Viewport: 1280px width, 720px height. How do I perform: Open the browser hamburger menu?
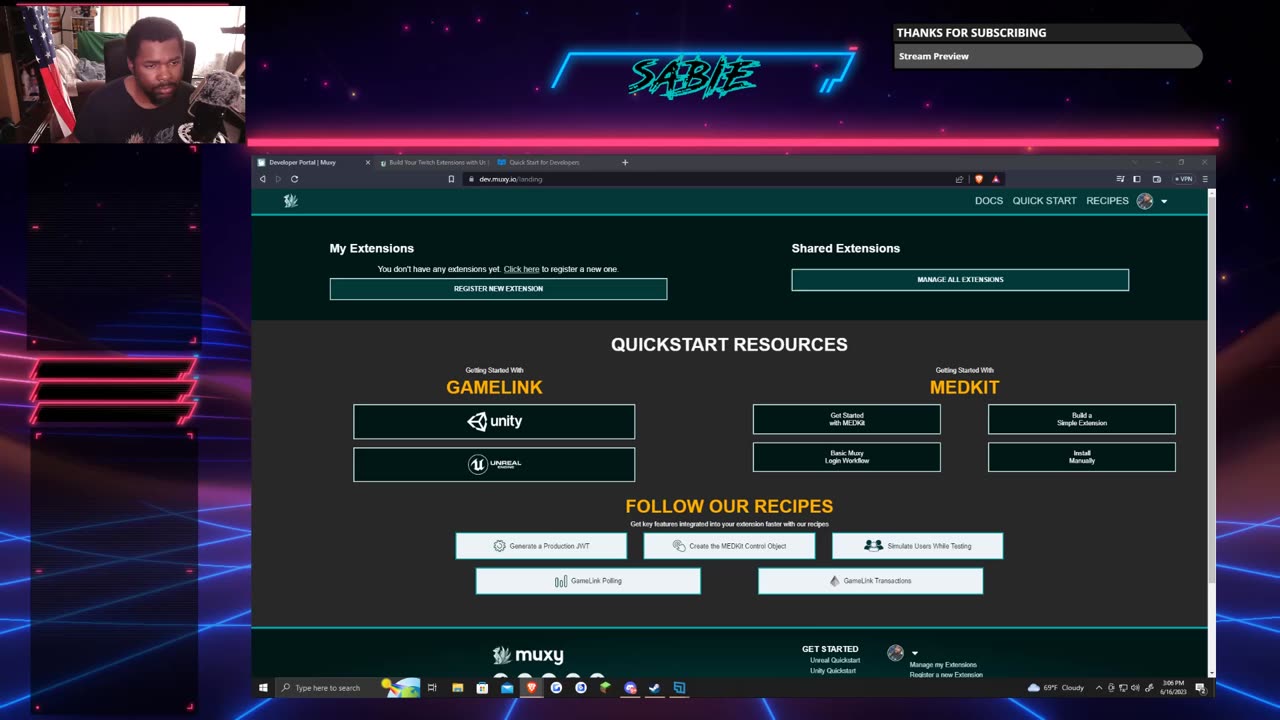point(1205,179)
